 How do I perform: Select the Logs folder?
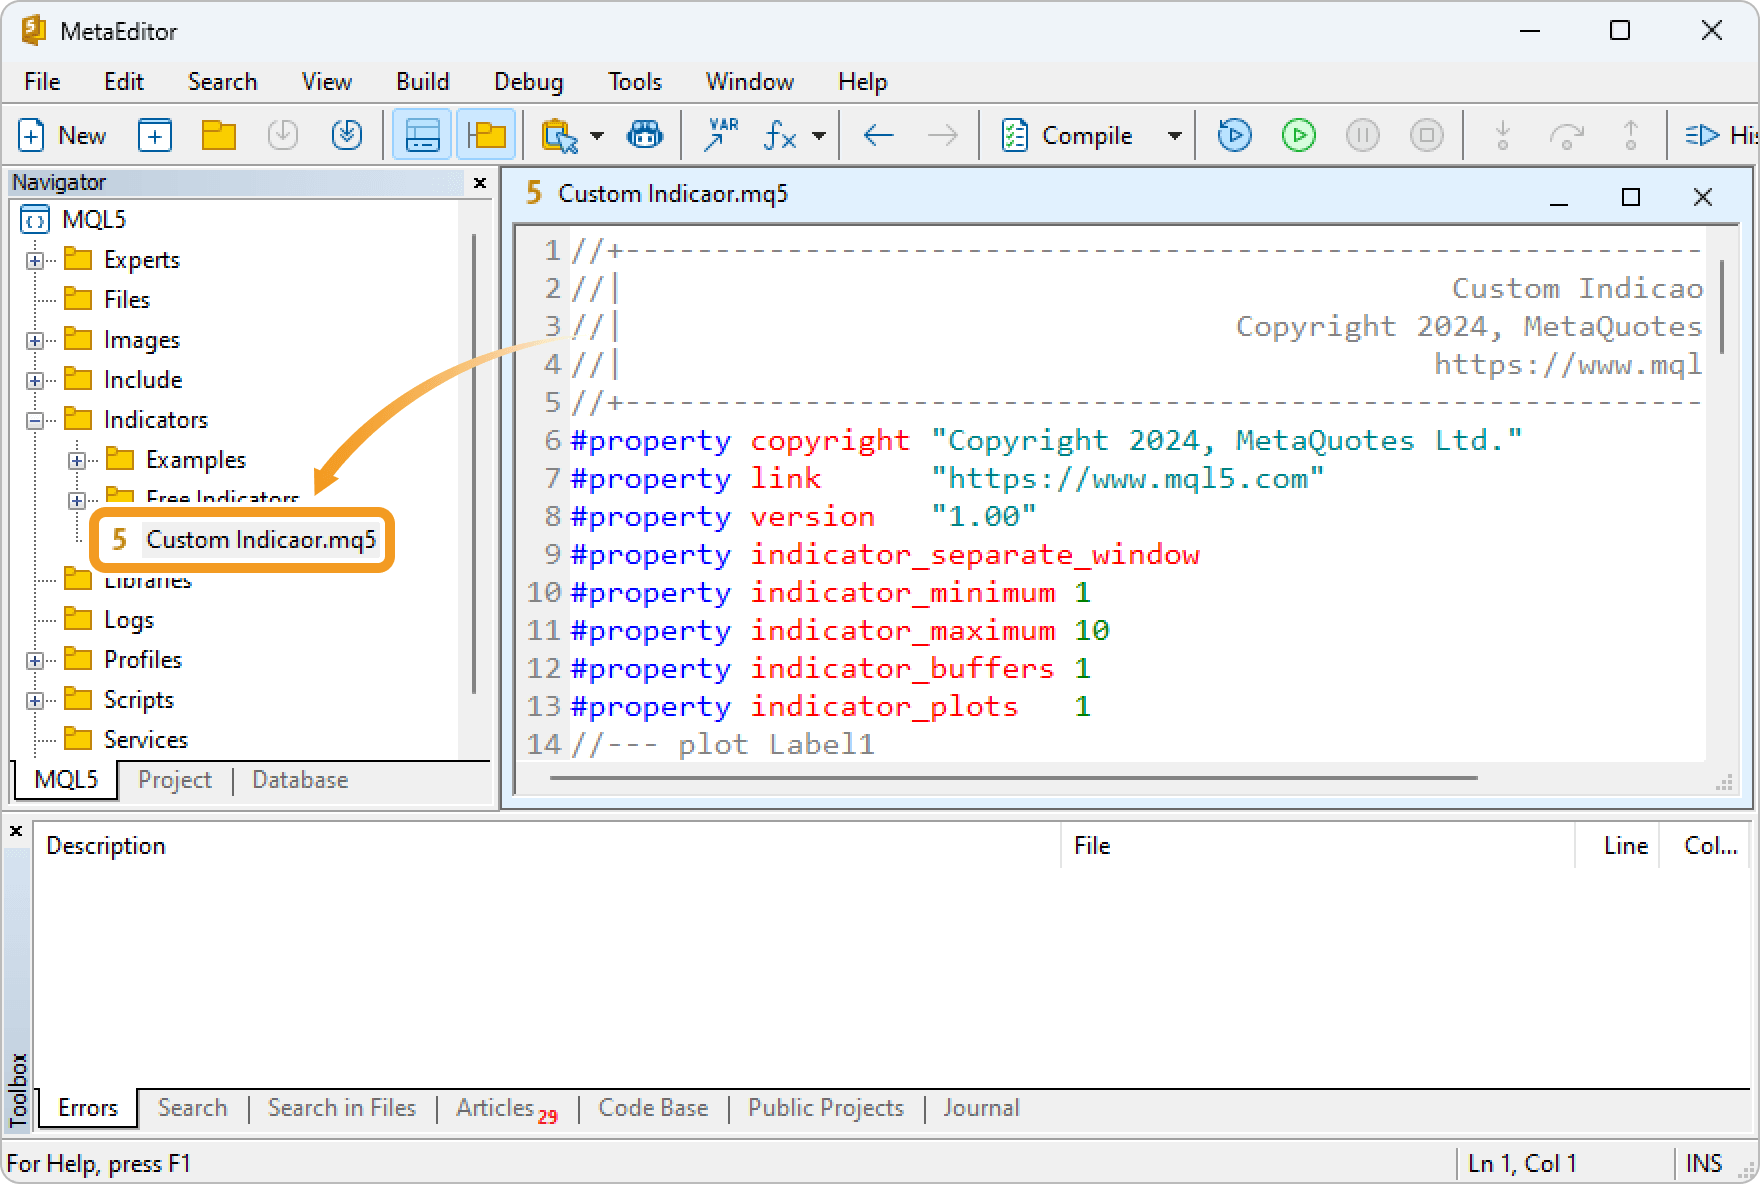[x=109, y=619]
